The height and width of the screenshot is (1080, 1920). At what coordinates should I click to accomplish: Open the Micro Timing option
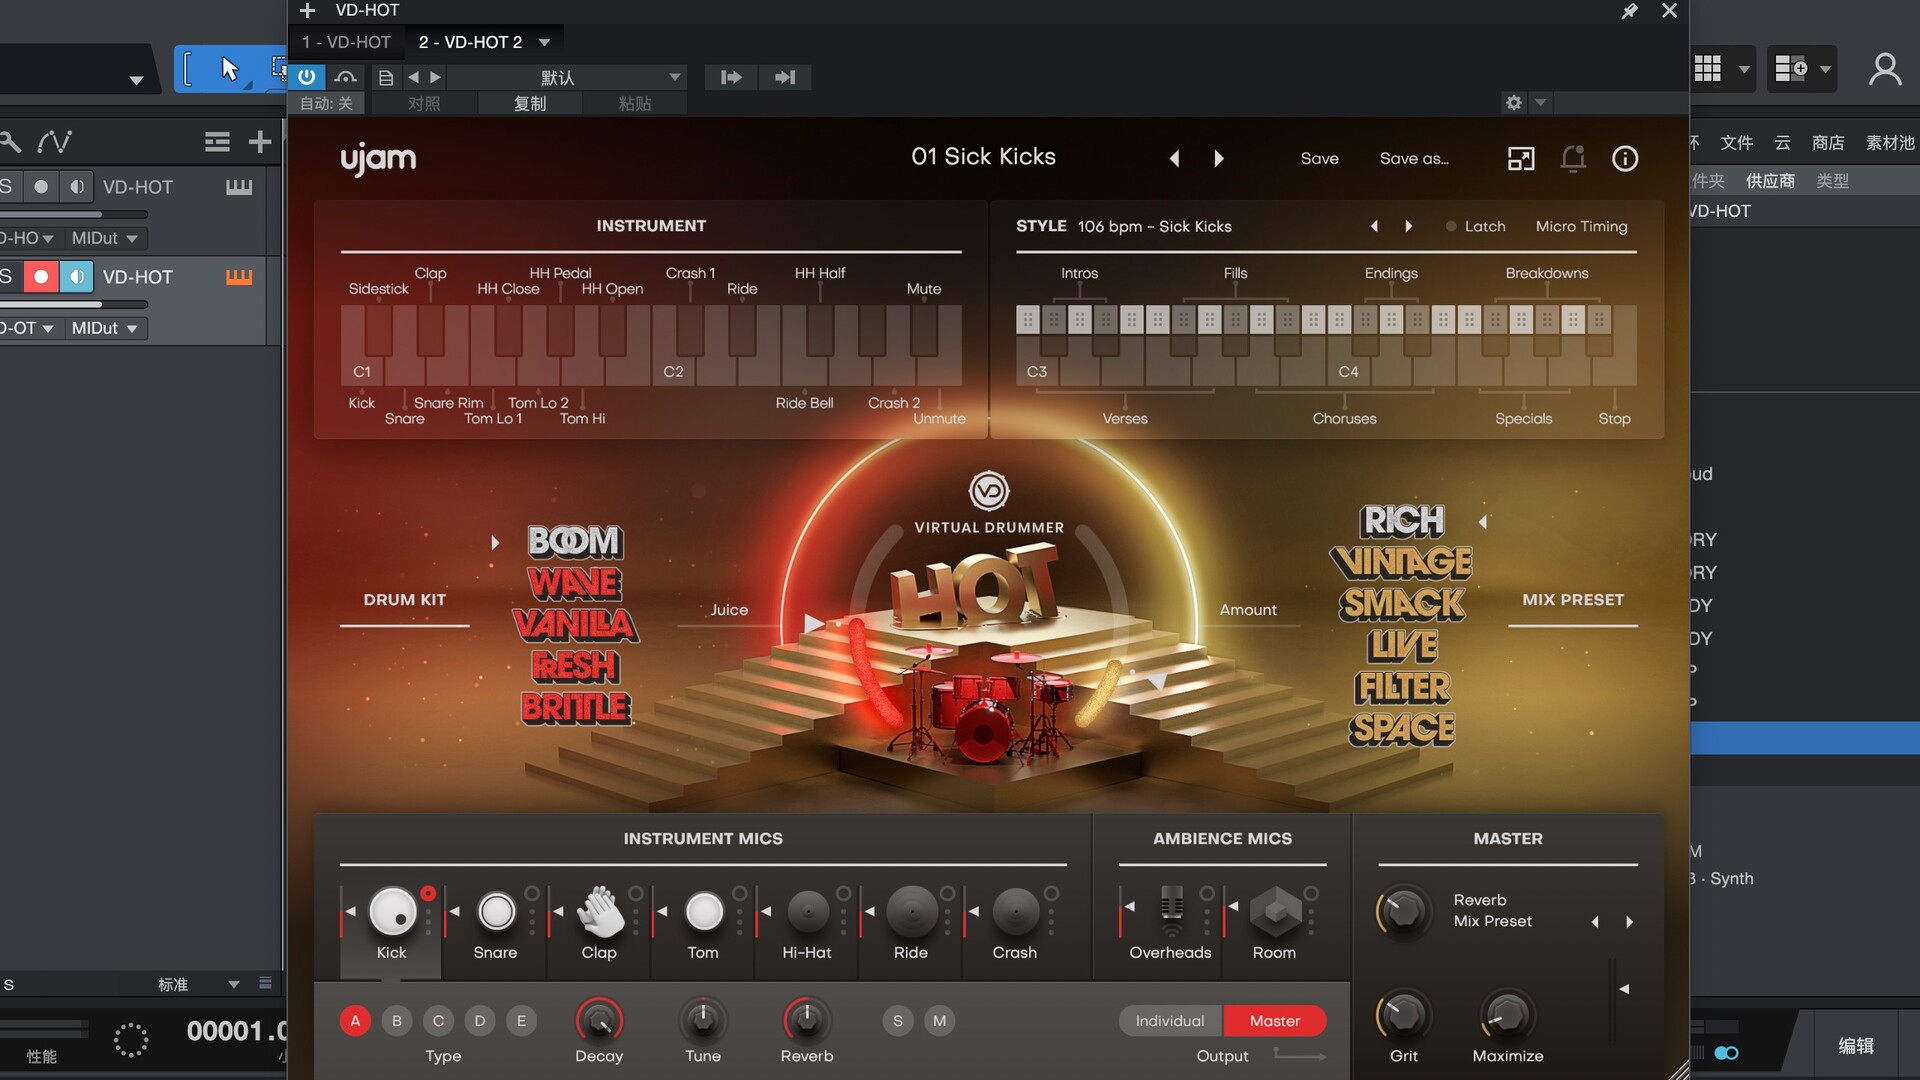tap(1581, 226)
